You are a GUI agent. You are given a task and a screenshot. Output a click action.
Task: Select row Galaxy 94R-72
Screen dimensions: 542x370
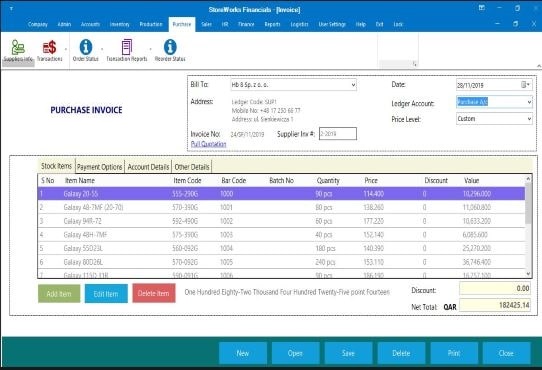(x=281, y=221)
